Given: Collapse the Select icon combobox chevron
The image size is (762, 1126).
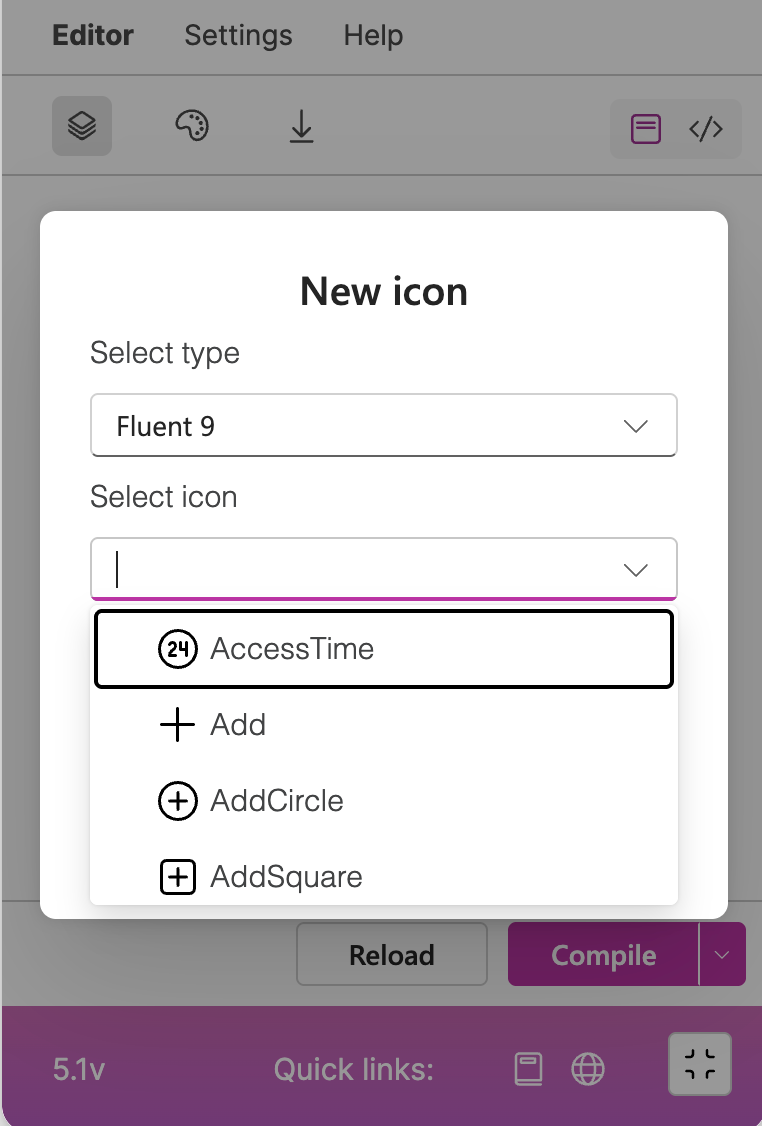Looking at the screenshot, I should [x=636, y=569].
